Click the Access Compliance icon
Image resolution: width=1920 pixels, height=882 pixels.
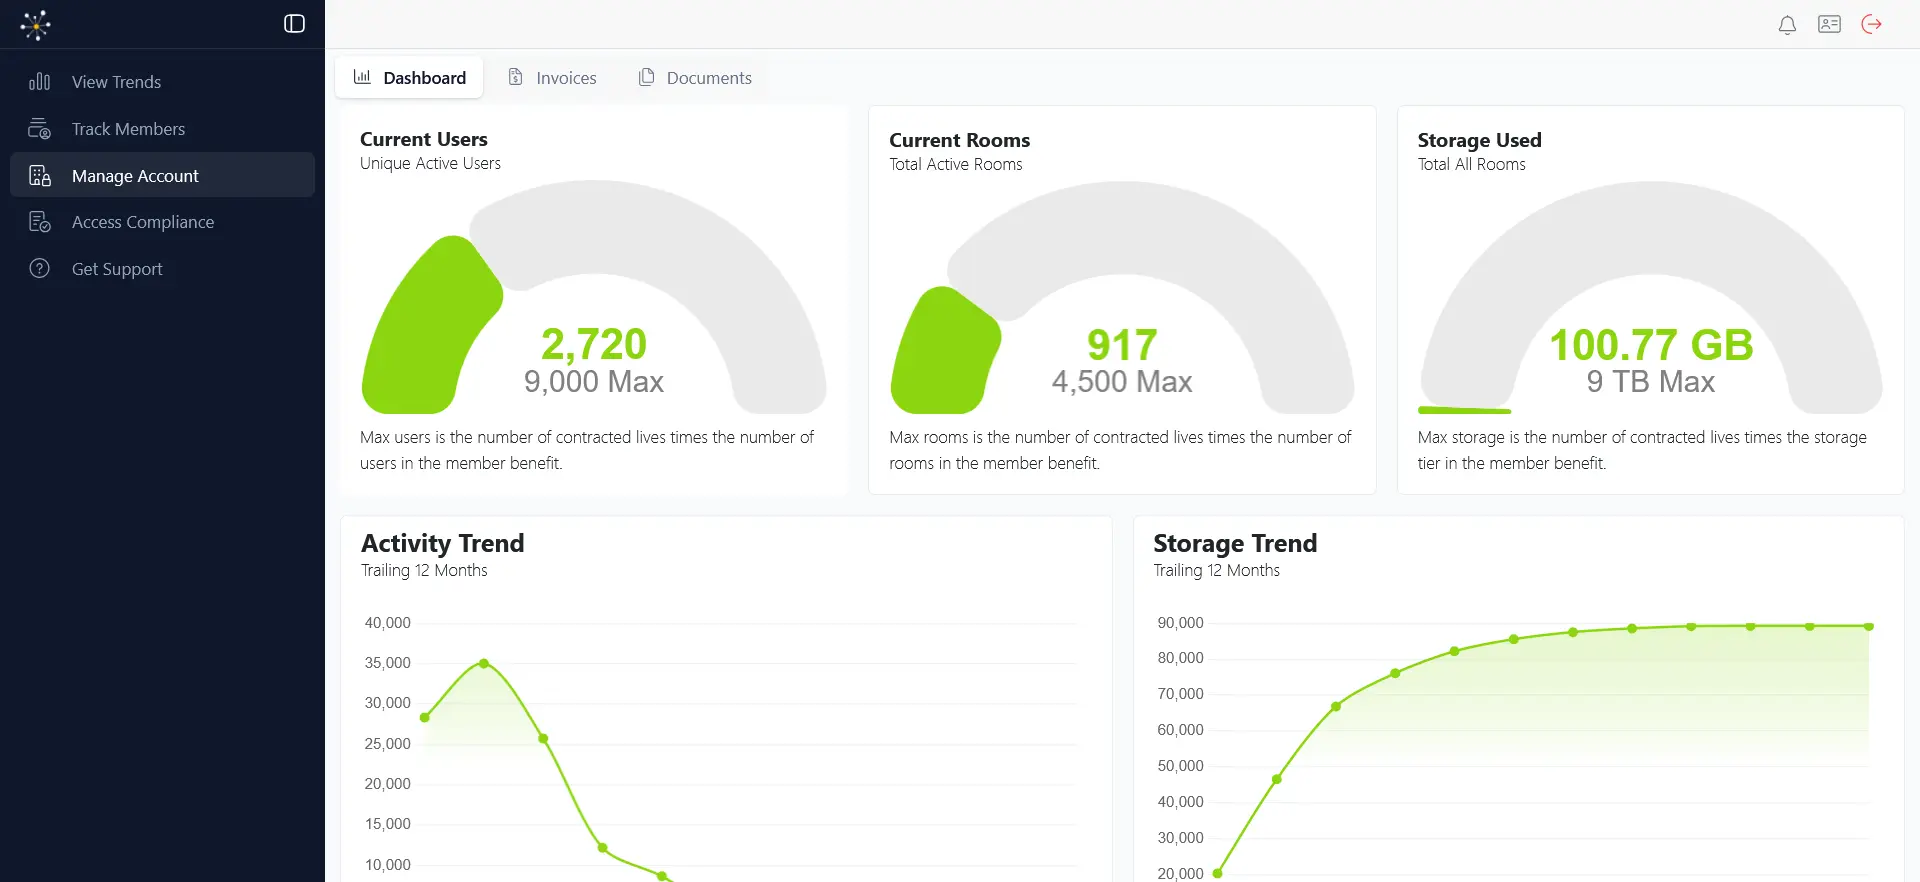[x=40, y=222]
